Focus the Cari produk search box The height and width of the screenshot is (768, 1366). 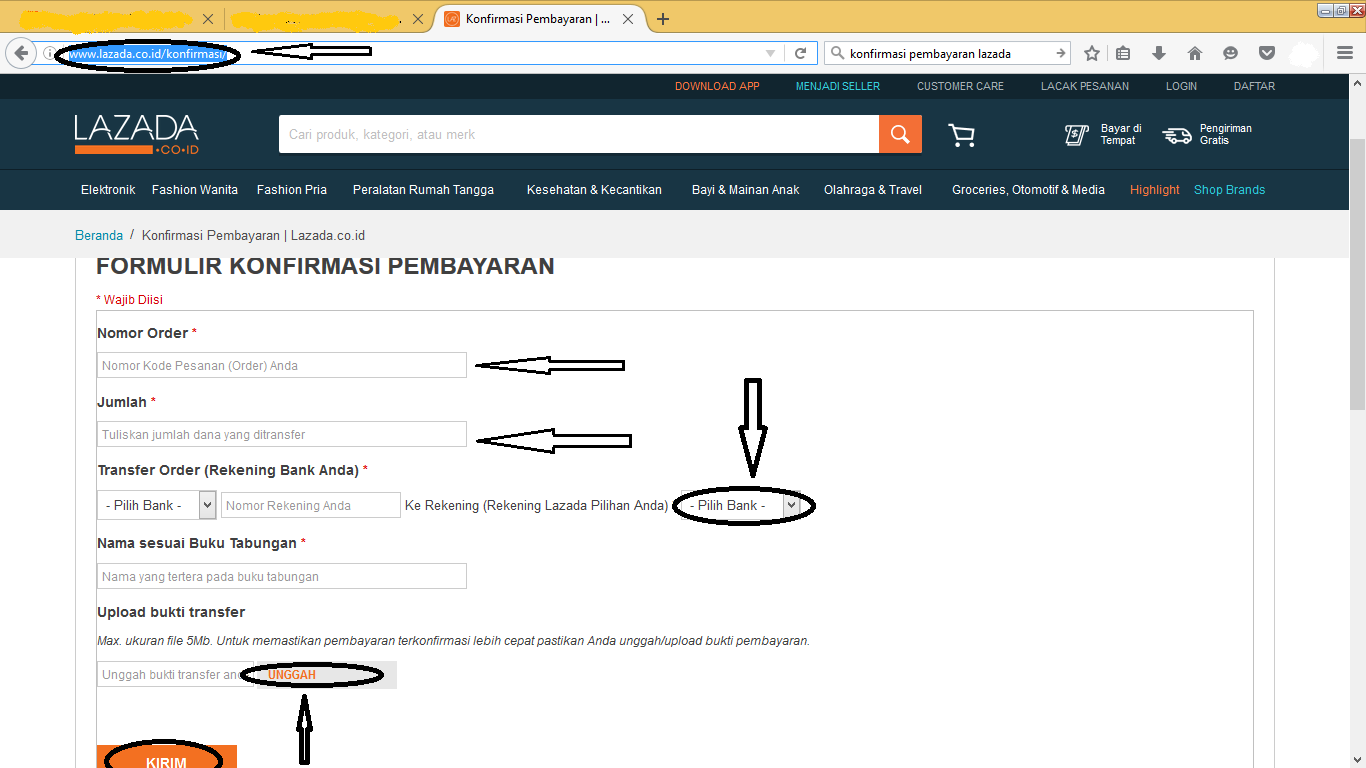(579, 134)
